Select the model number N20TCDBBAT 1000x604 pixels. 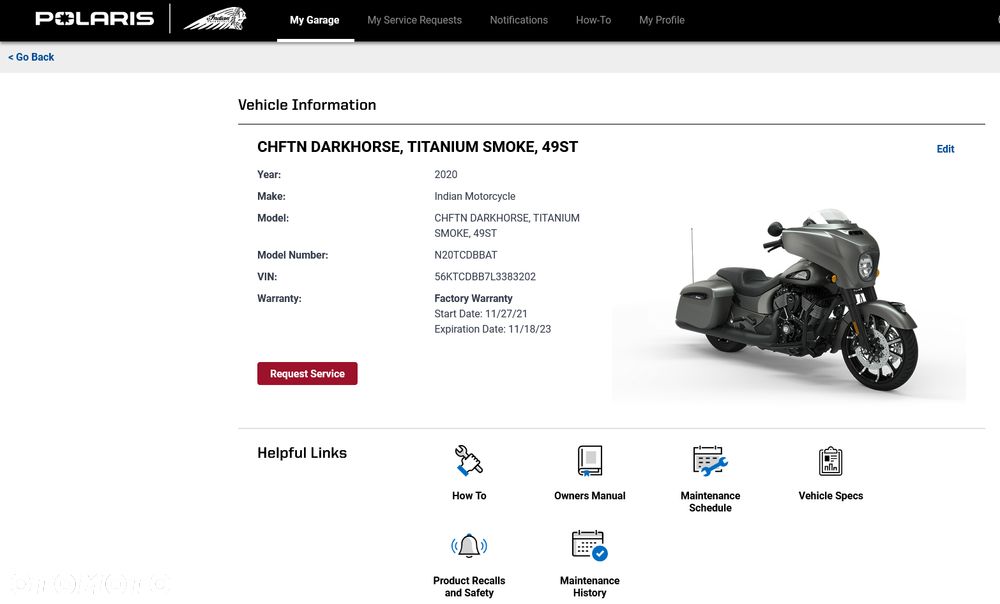pos(466,255)
